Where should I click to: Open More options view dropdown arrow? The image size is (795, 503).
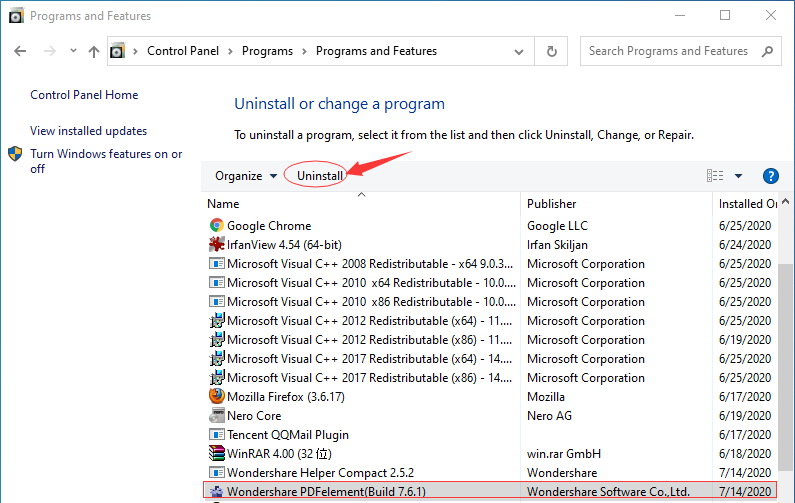(x=738, y=176)
